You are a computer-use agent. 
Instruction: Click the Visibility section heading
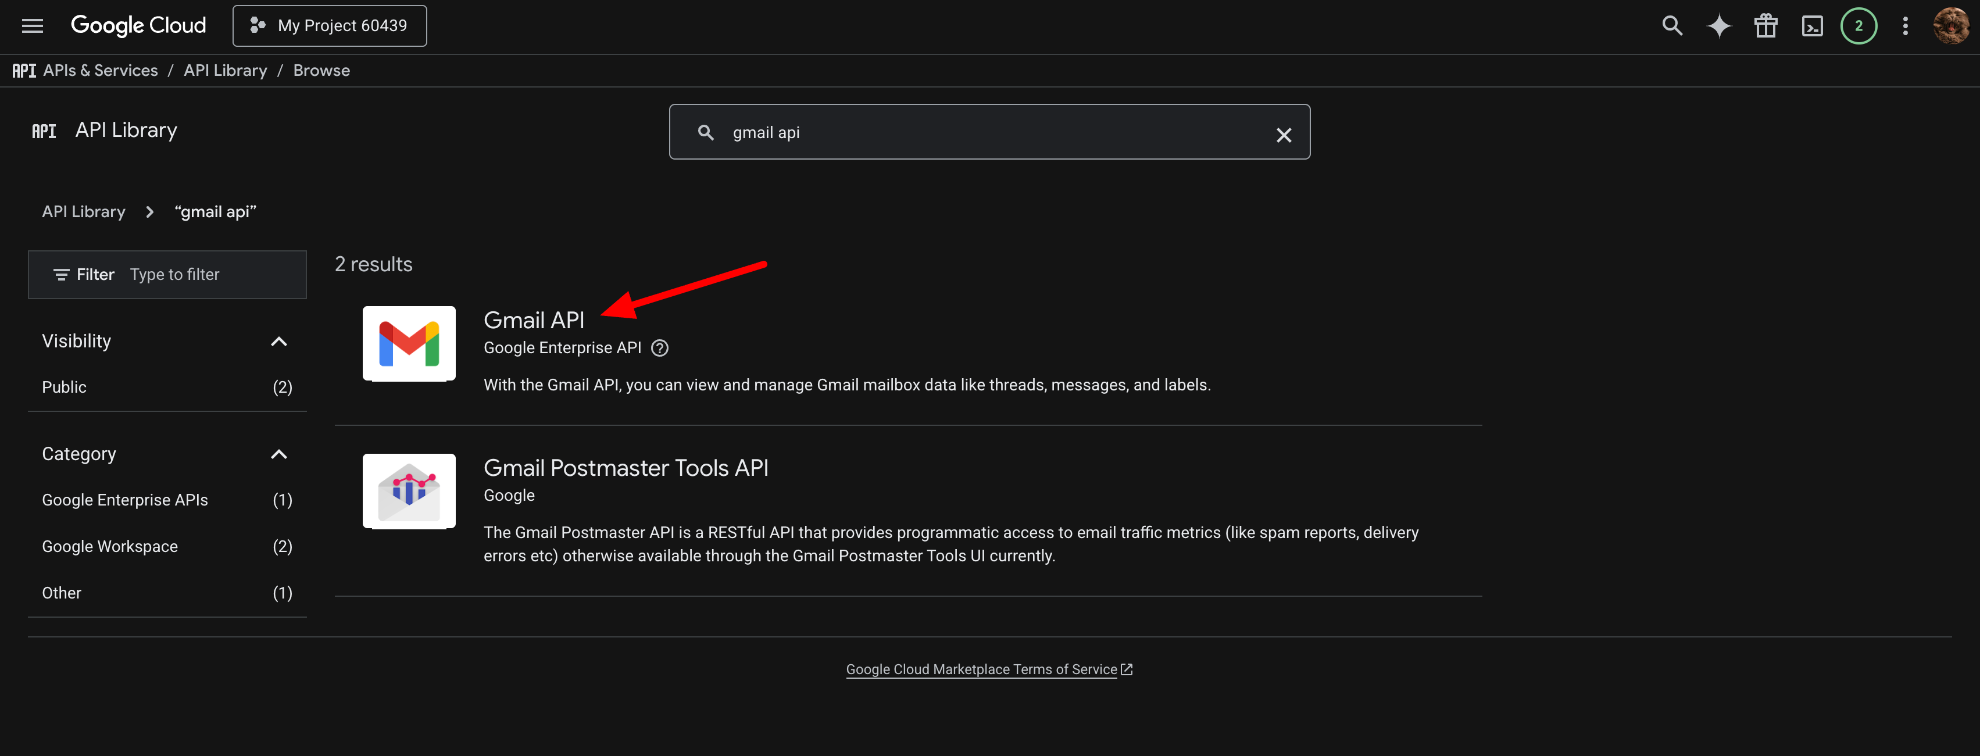(76, 341)
